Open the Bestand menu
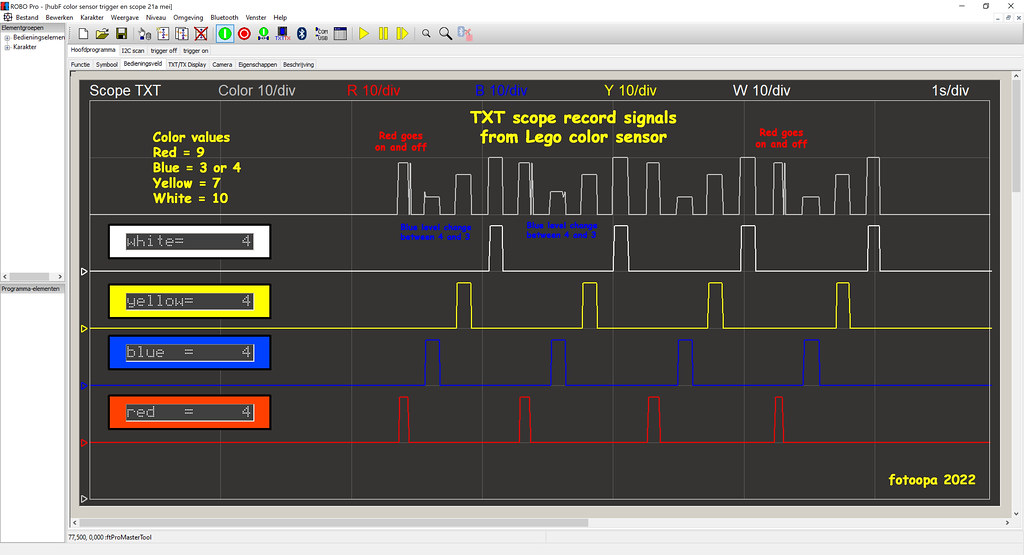Image resolution: width=1024 pixels, height=555 pixels. coord(27,18)
